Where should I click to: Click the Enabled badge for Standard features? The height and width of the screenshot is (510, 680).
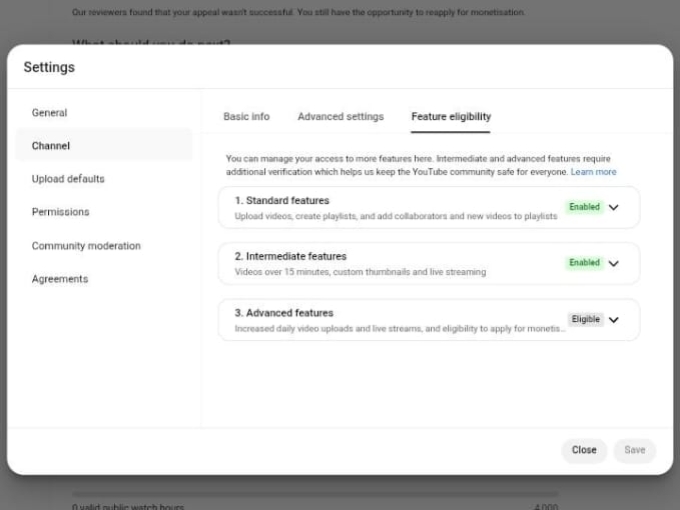point(584,207)
